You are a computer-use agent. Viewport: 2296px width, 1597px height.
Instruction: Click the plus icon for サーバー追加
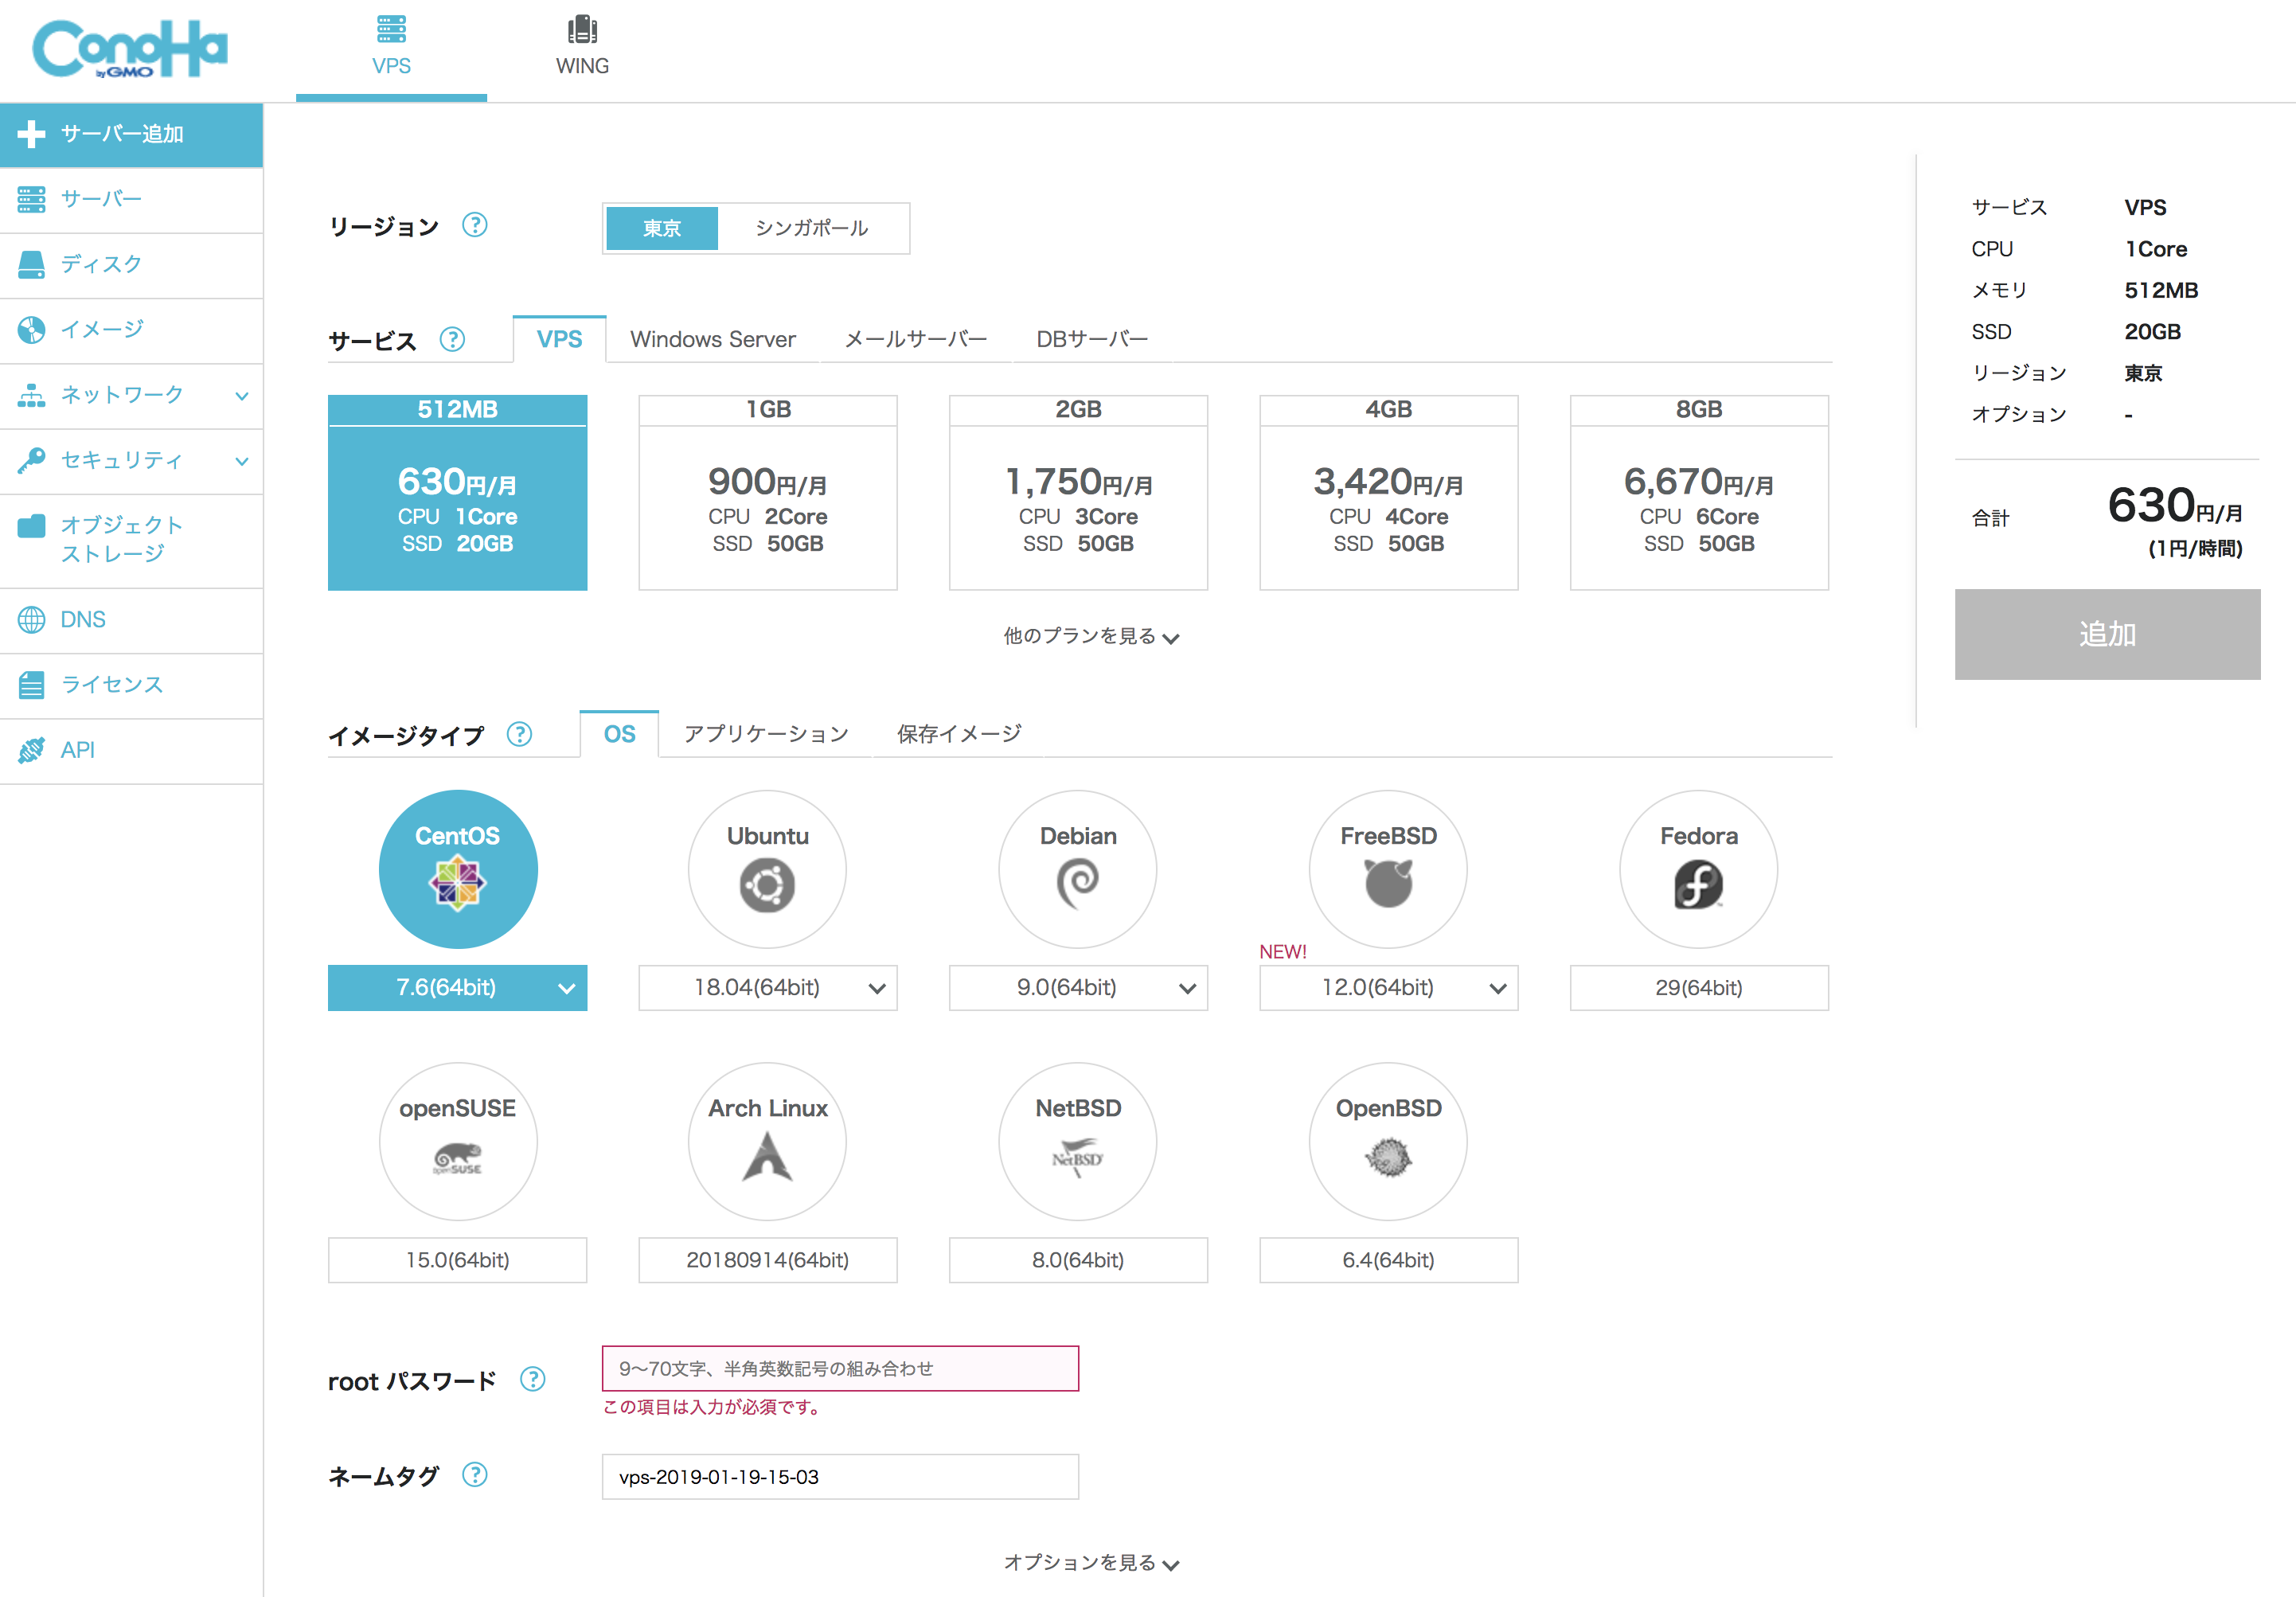[32, 134]
